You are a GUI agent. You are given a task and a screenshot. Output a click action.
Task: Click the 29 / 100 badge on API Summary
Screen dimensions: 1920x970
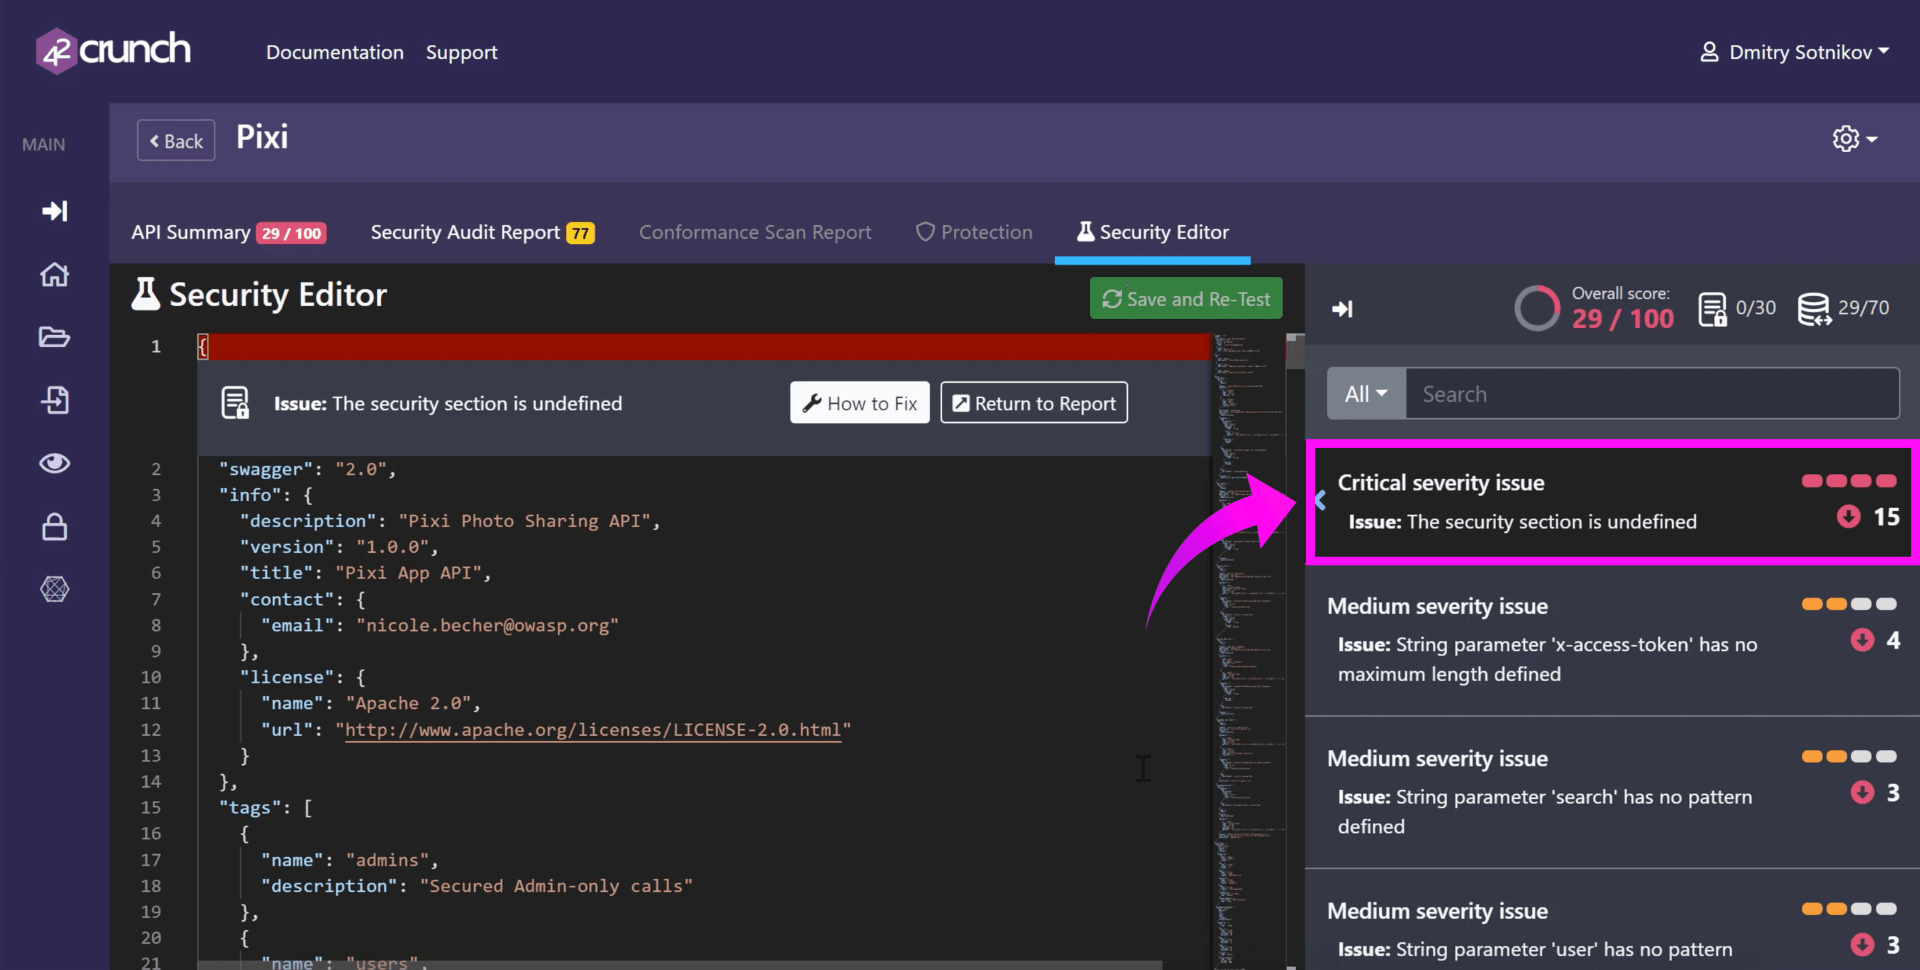(x=291, y=233)
